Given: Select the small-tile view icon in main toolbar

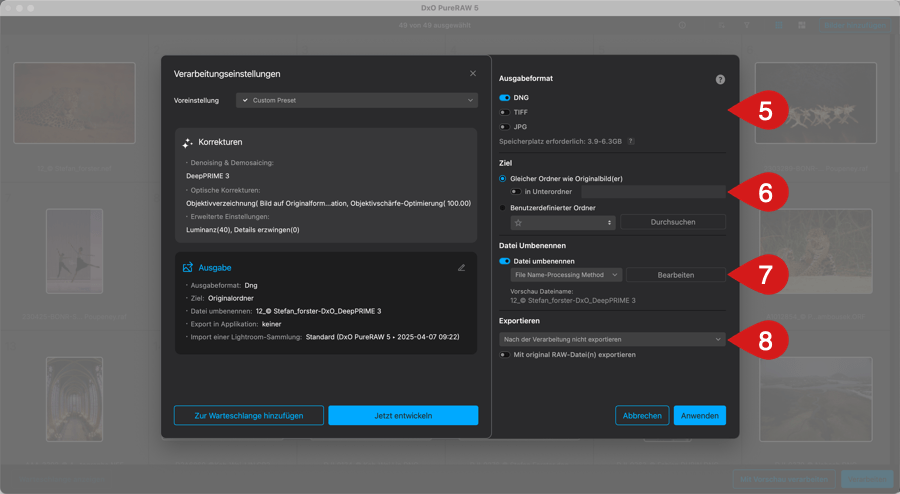Looking at the screenshot, I should click(802, 25).
